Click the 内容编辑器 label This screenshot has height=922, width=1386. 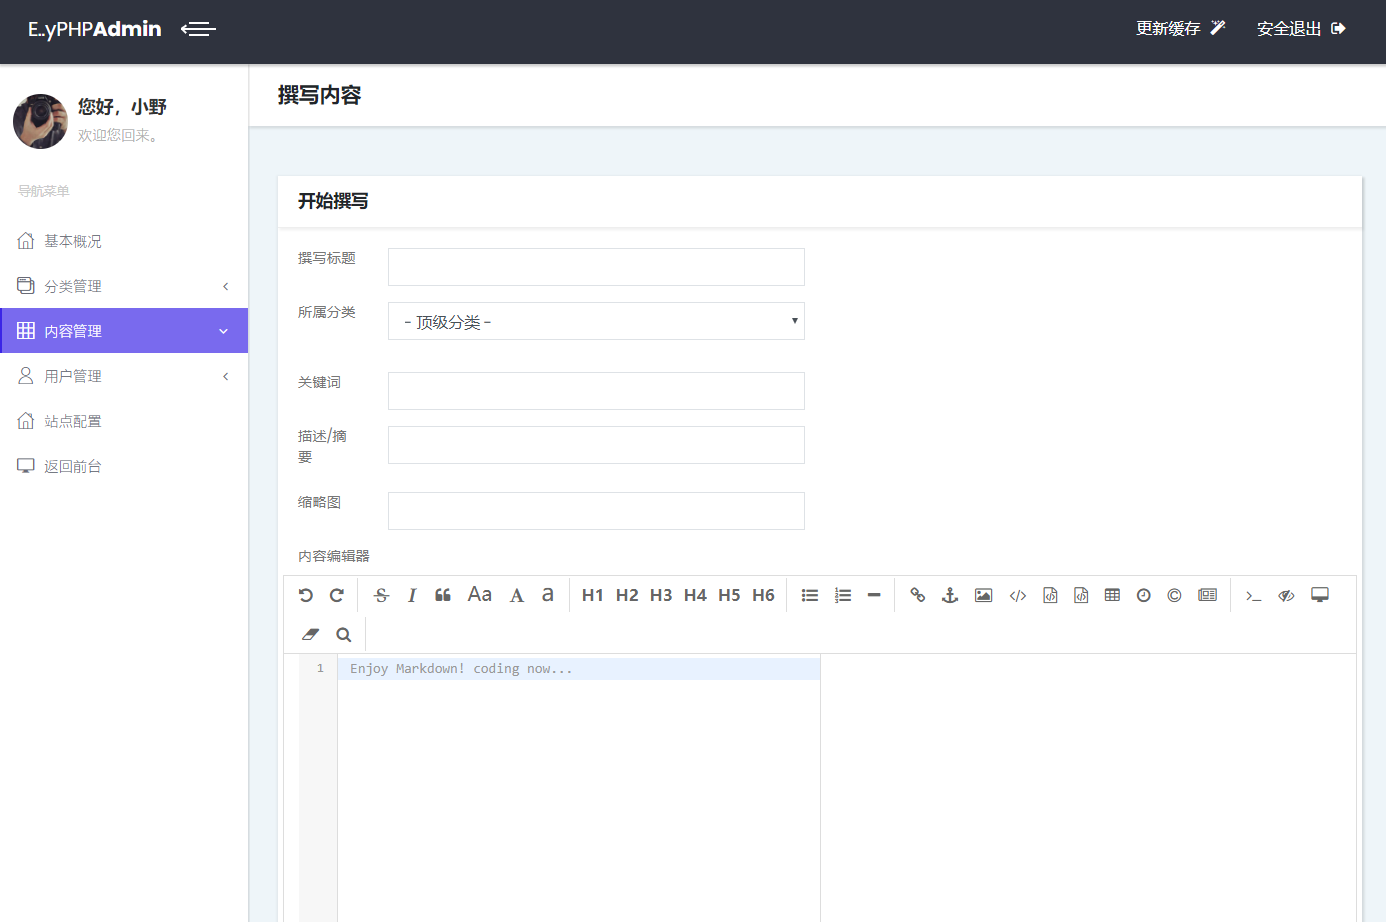pos(334,556)
